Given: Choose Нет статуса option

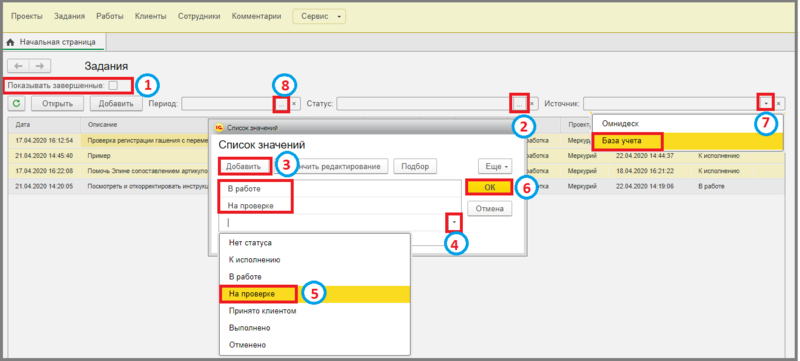Looking at the screenshot, I should click(x=315, y=243).
